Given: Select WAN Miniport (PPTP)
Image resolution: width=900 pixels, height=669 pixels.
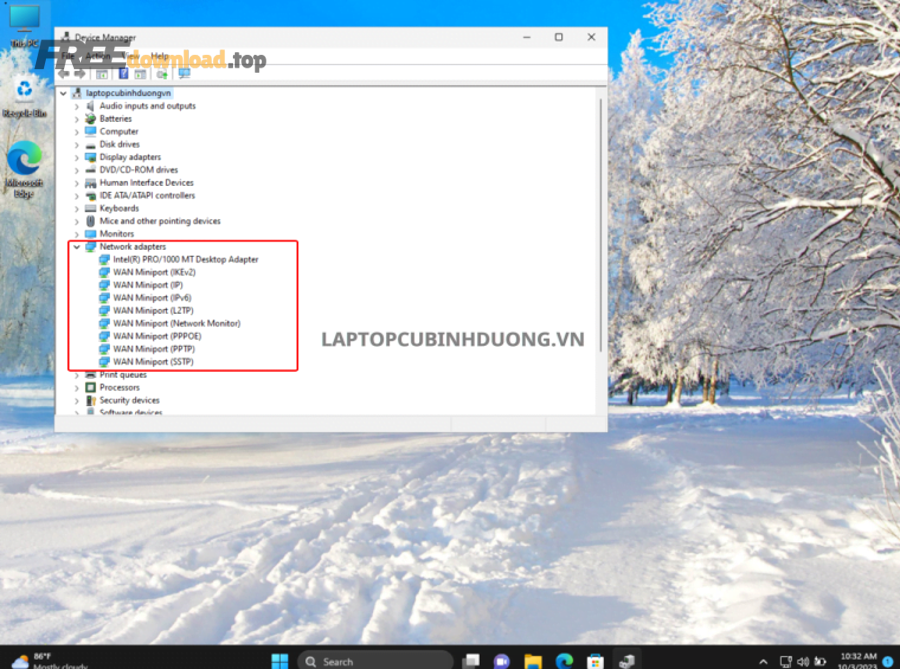Looking at the screenshot, I should tap(154, 349).
